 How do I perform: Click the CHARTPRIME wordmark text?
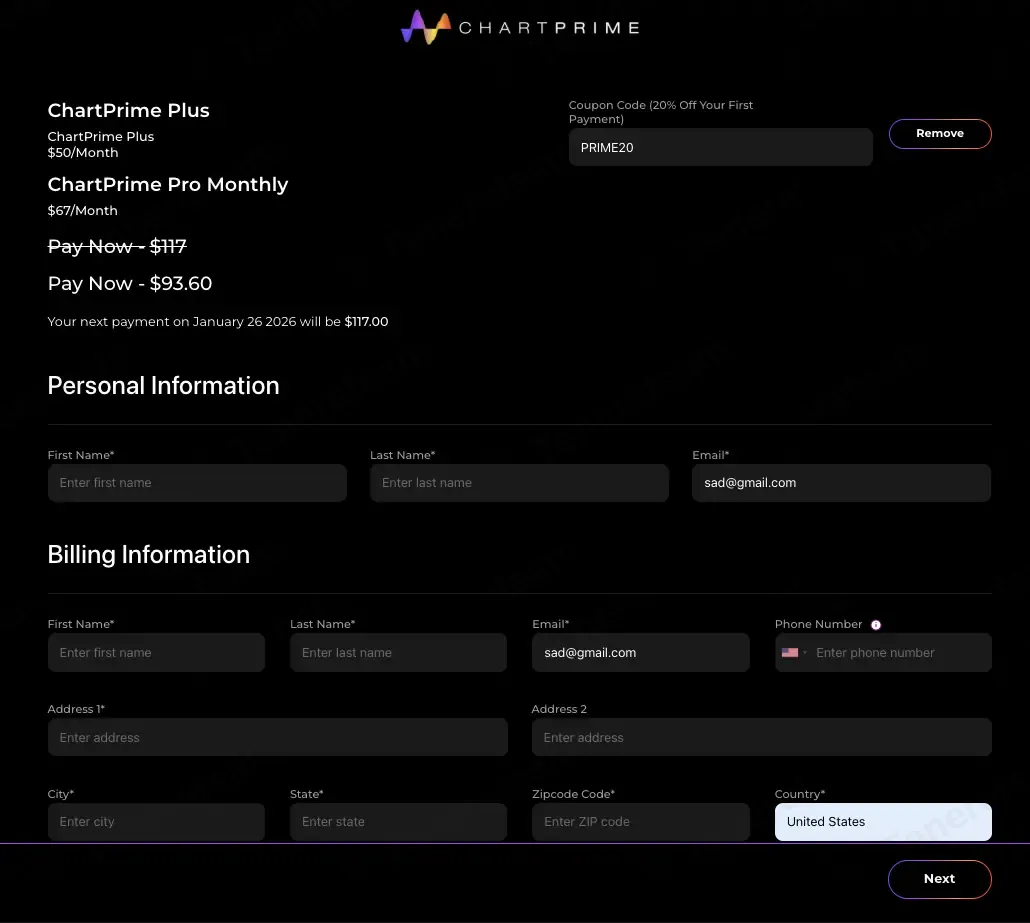(x=549, y=28)
